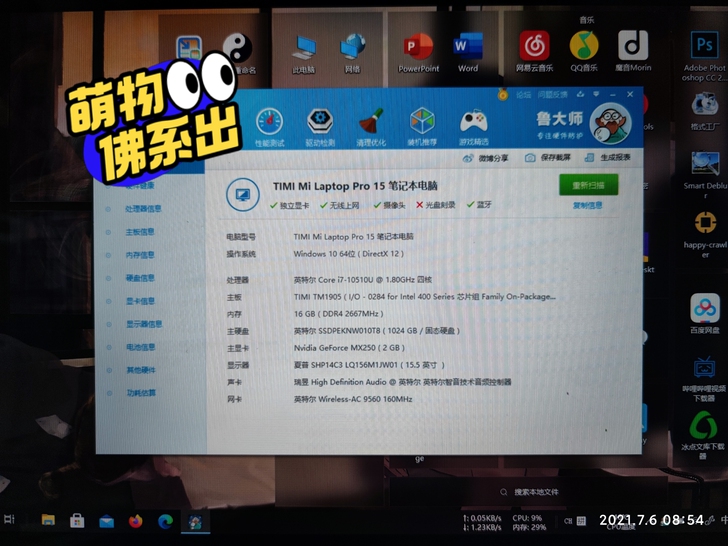Click the display value SHP14C3 LQ156M1JW01

click(369, 365)
